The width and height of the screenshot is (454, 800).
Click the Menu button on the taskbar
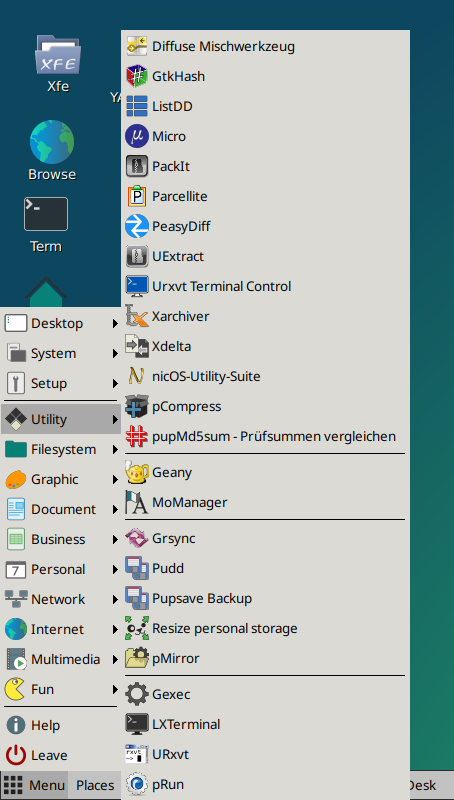(34, 785)
